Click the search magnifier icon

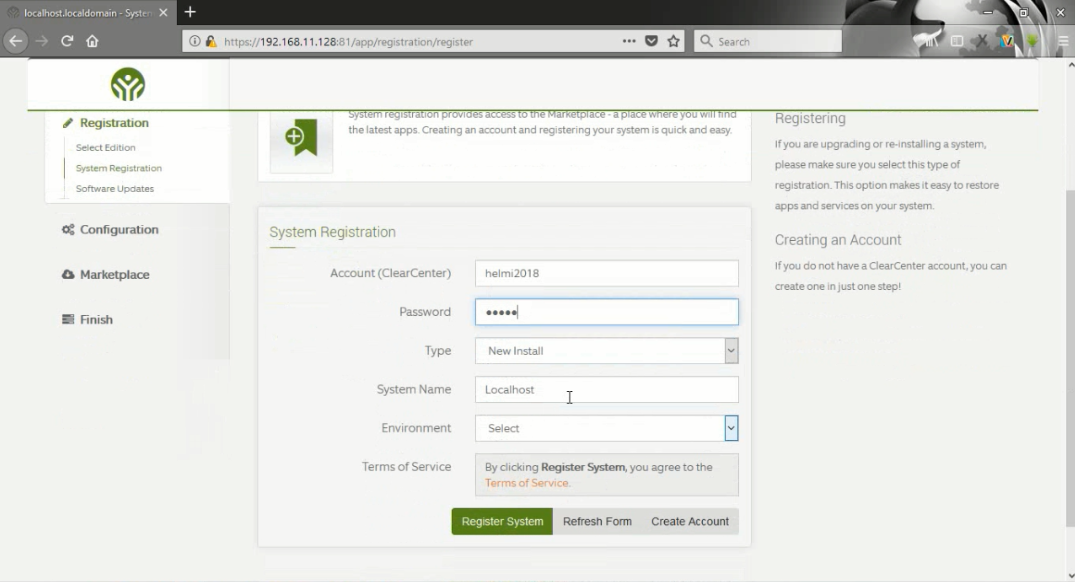[706, 41]
